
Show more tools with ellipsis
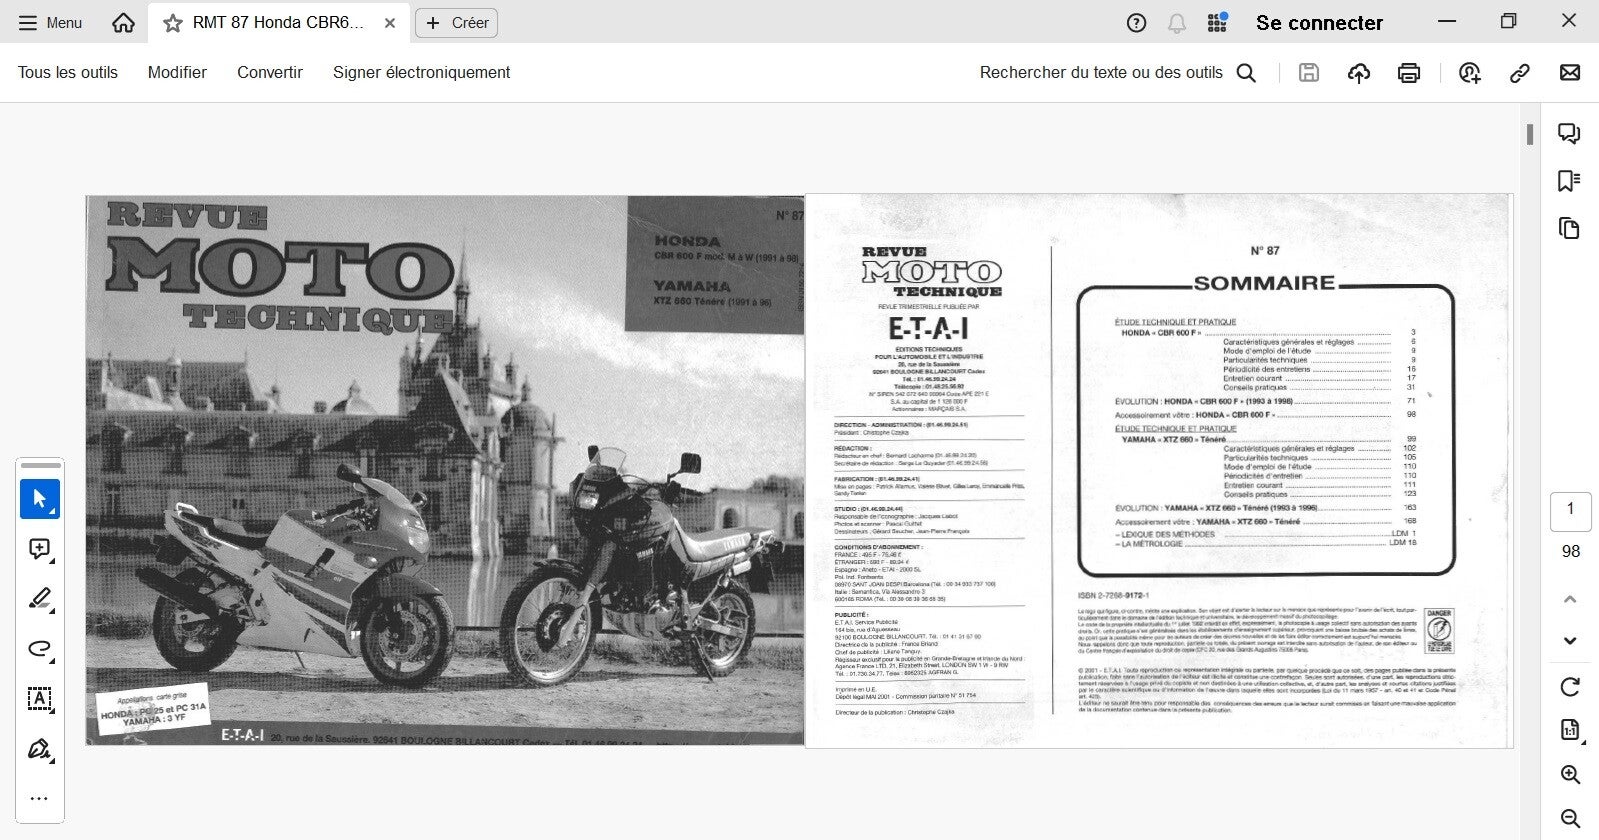tap(40, 799)
